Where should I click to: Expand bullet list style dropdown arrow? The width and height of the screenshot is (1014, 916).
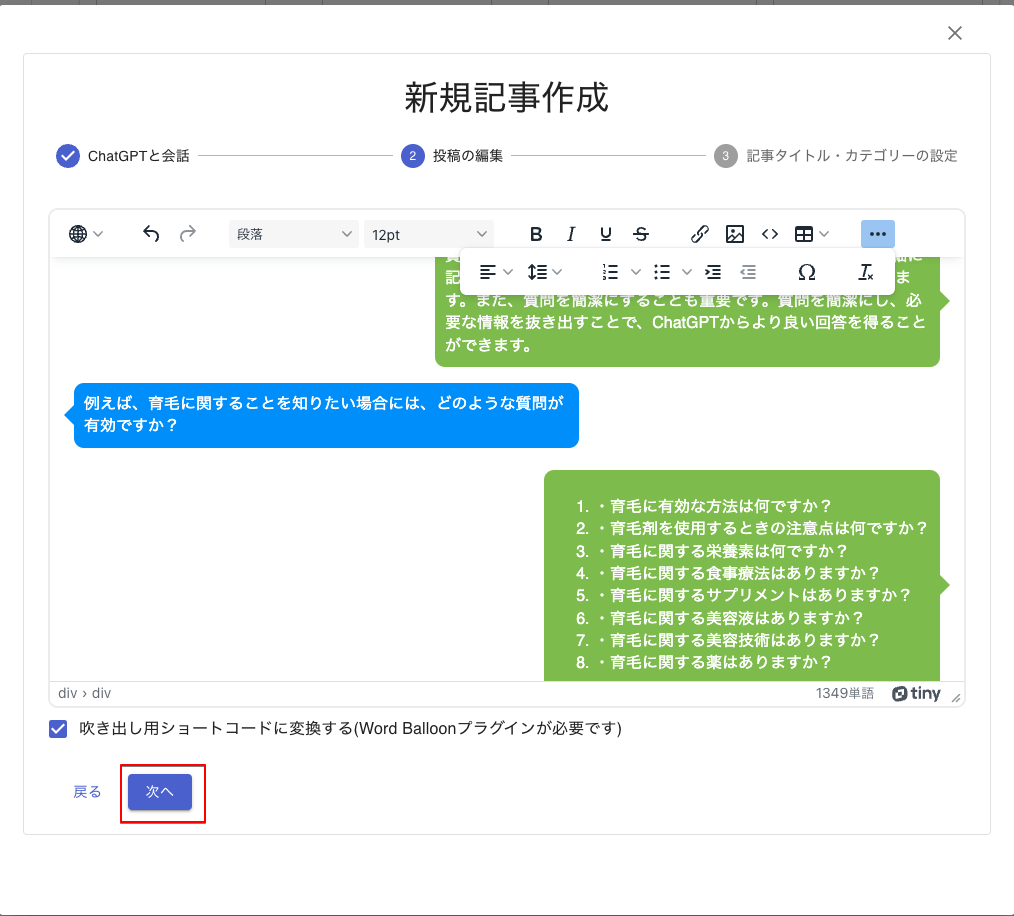(x=687, y=272)
